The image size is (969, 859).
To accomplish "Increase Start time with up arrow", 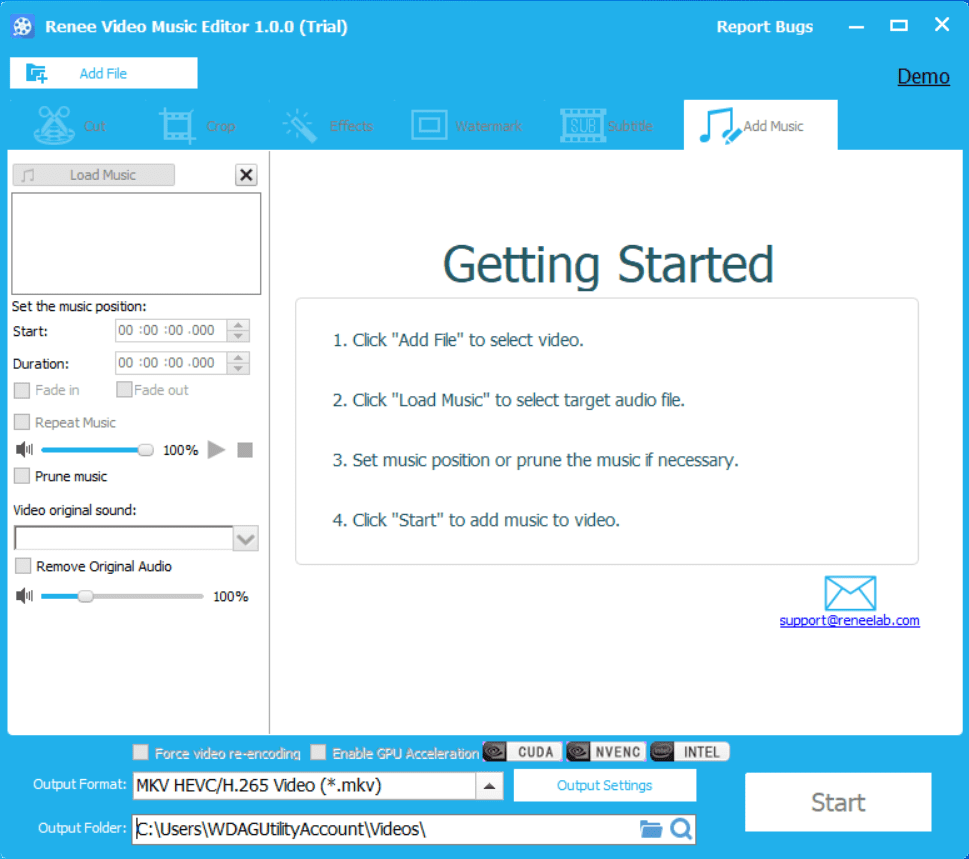I will point(238,324).
